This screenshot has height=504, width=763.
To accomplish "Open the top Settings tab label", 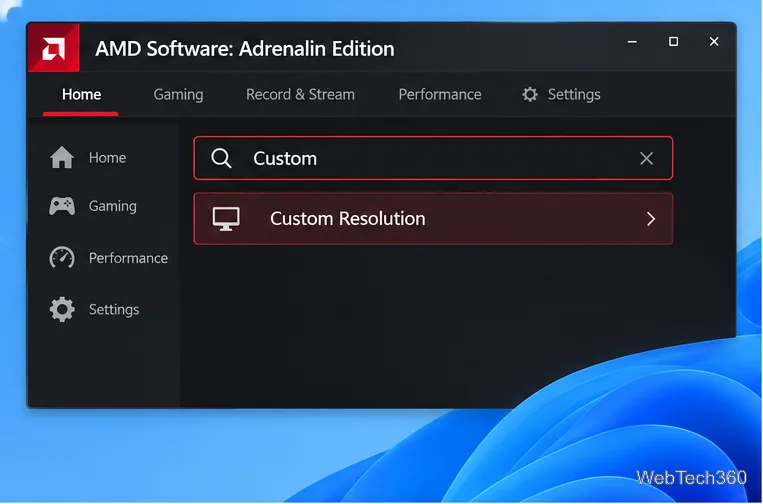I will pos(574,94).
